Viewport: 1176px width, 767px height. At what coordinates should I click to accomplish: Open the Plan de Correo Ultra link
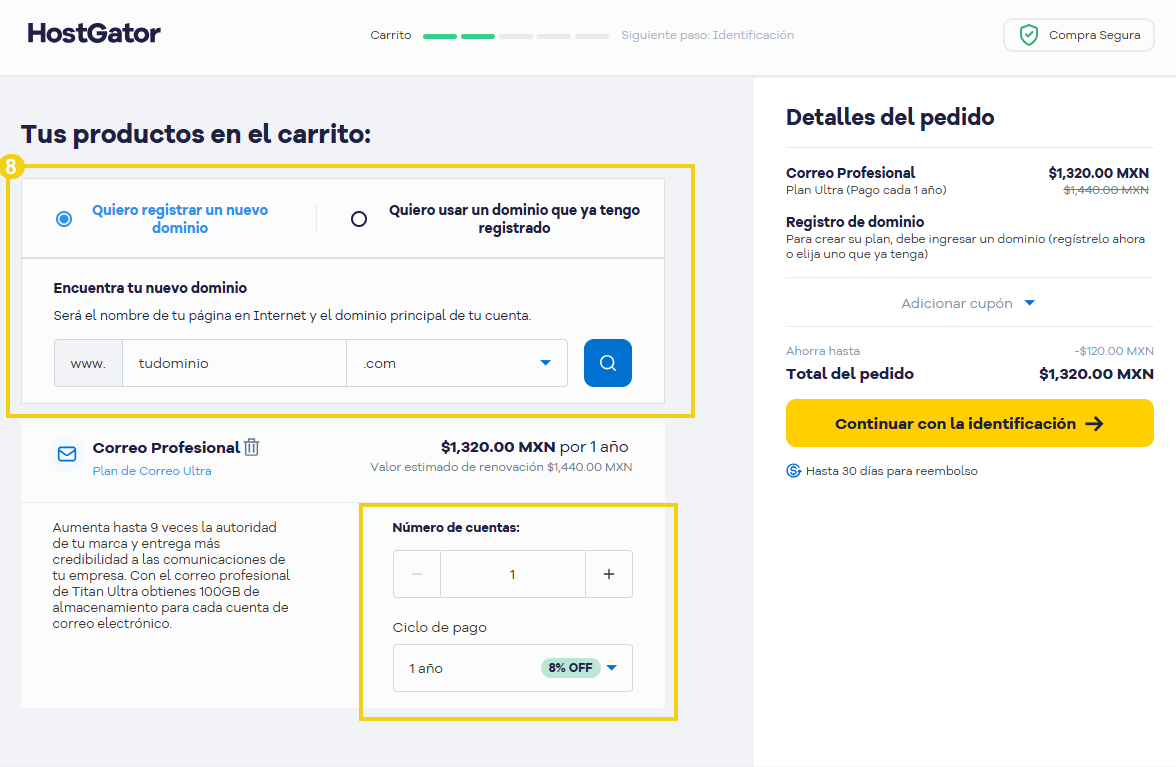tap(152, 471)
